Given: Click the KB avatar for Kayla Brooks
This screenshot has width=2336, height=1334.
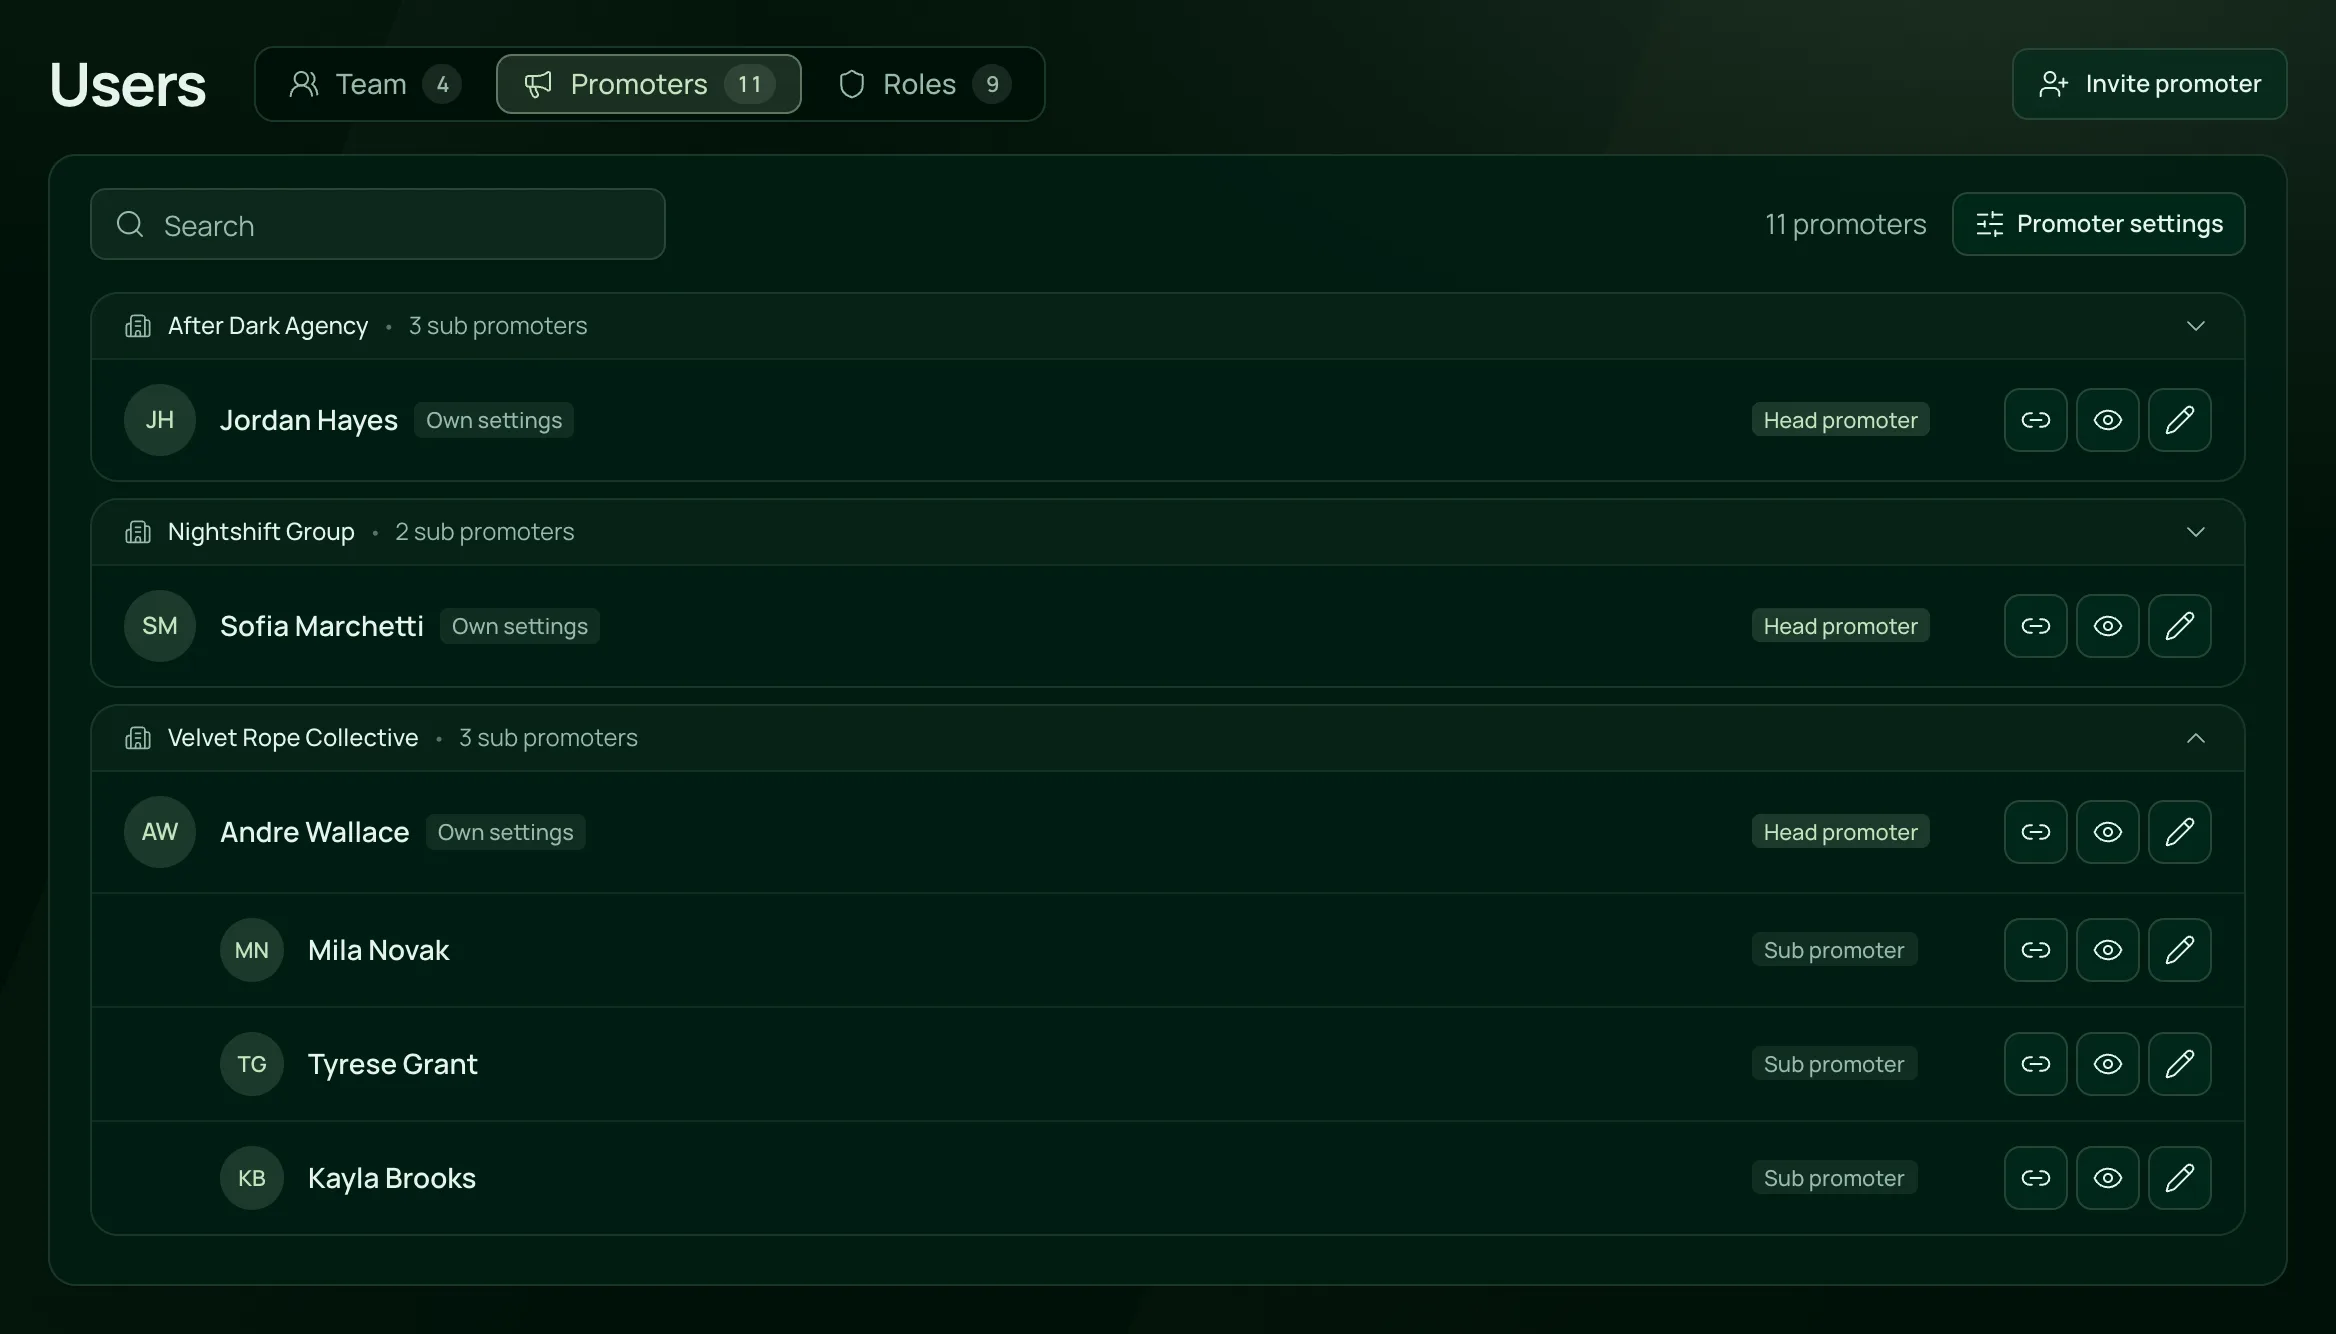Looking at the screenshot, I should 252,1178.
